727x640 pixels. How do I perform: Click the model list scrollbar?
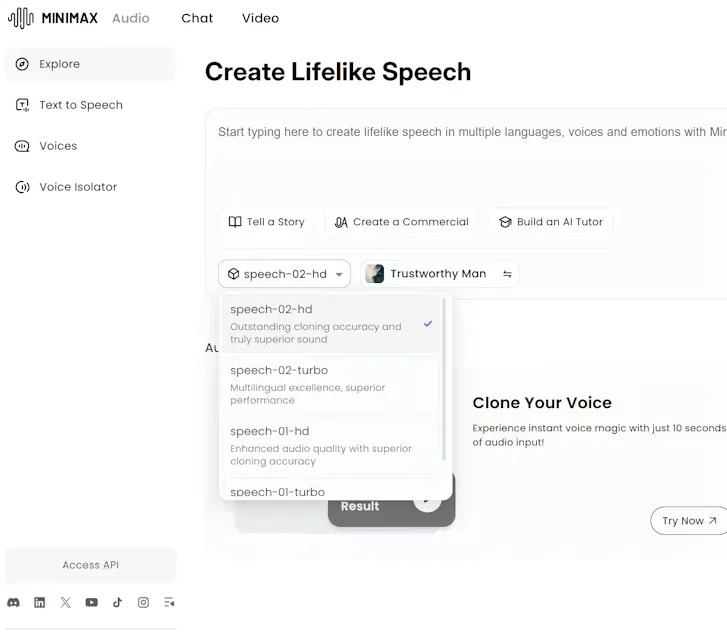[x=444, y=379]
